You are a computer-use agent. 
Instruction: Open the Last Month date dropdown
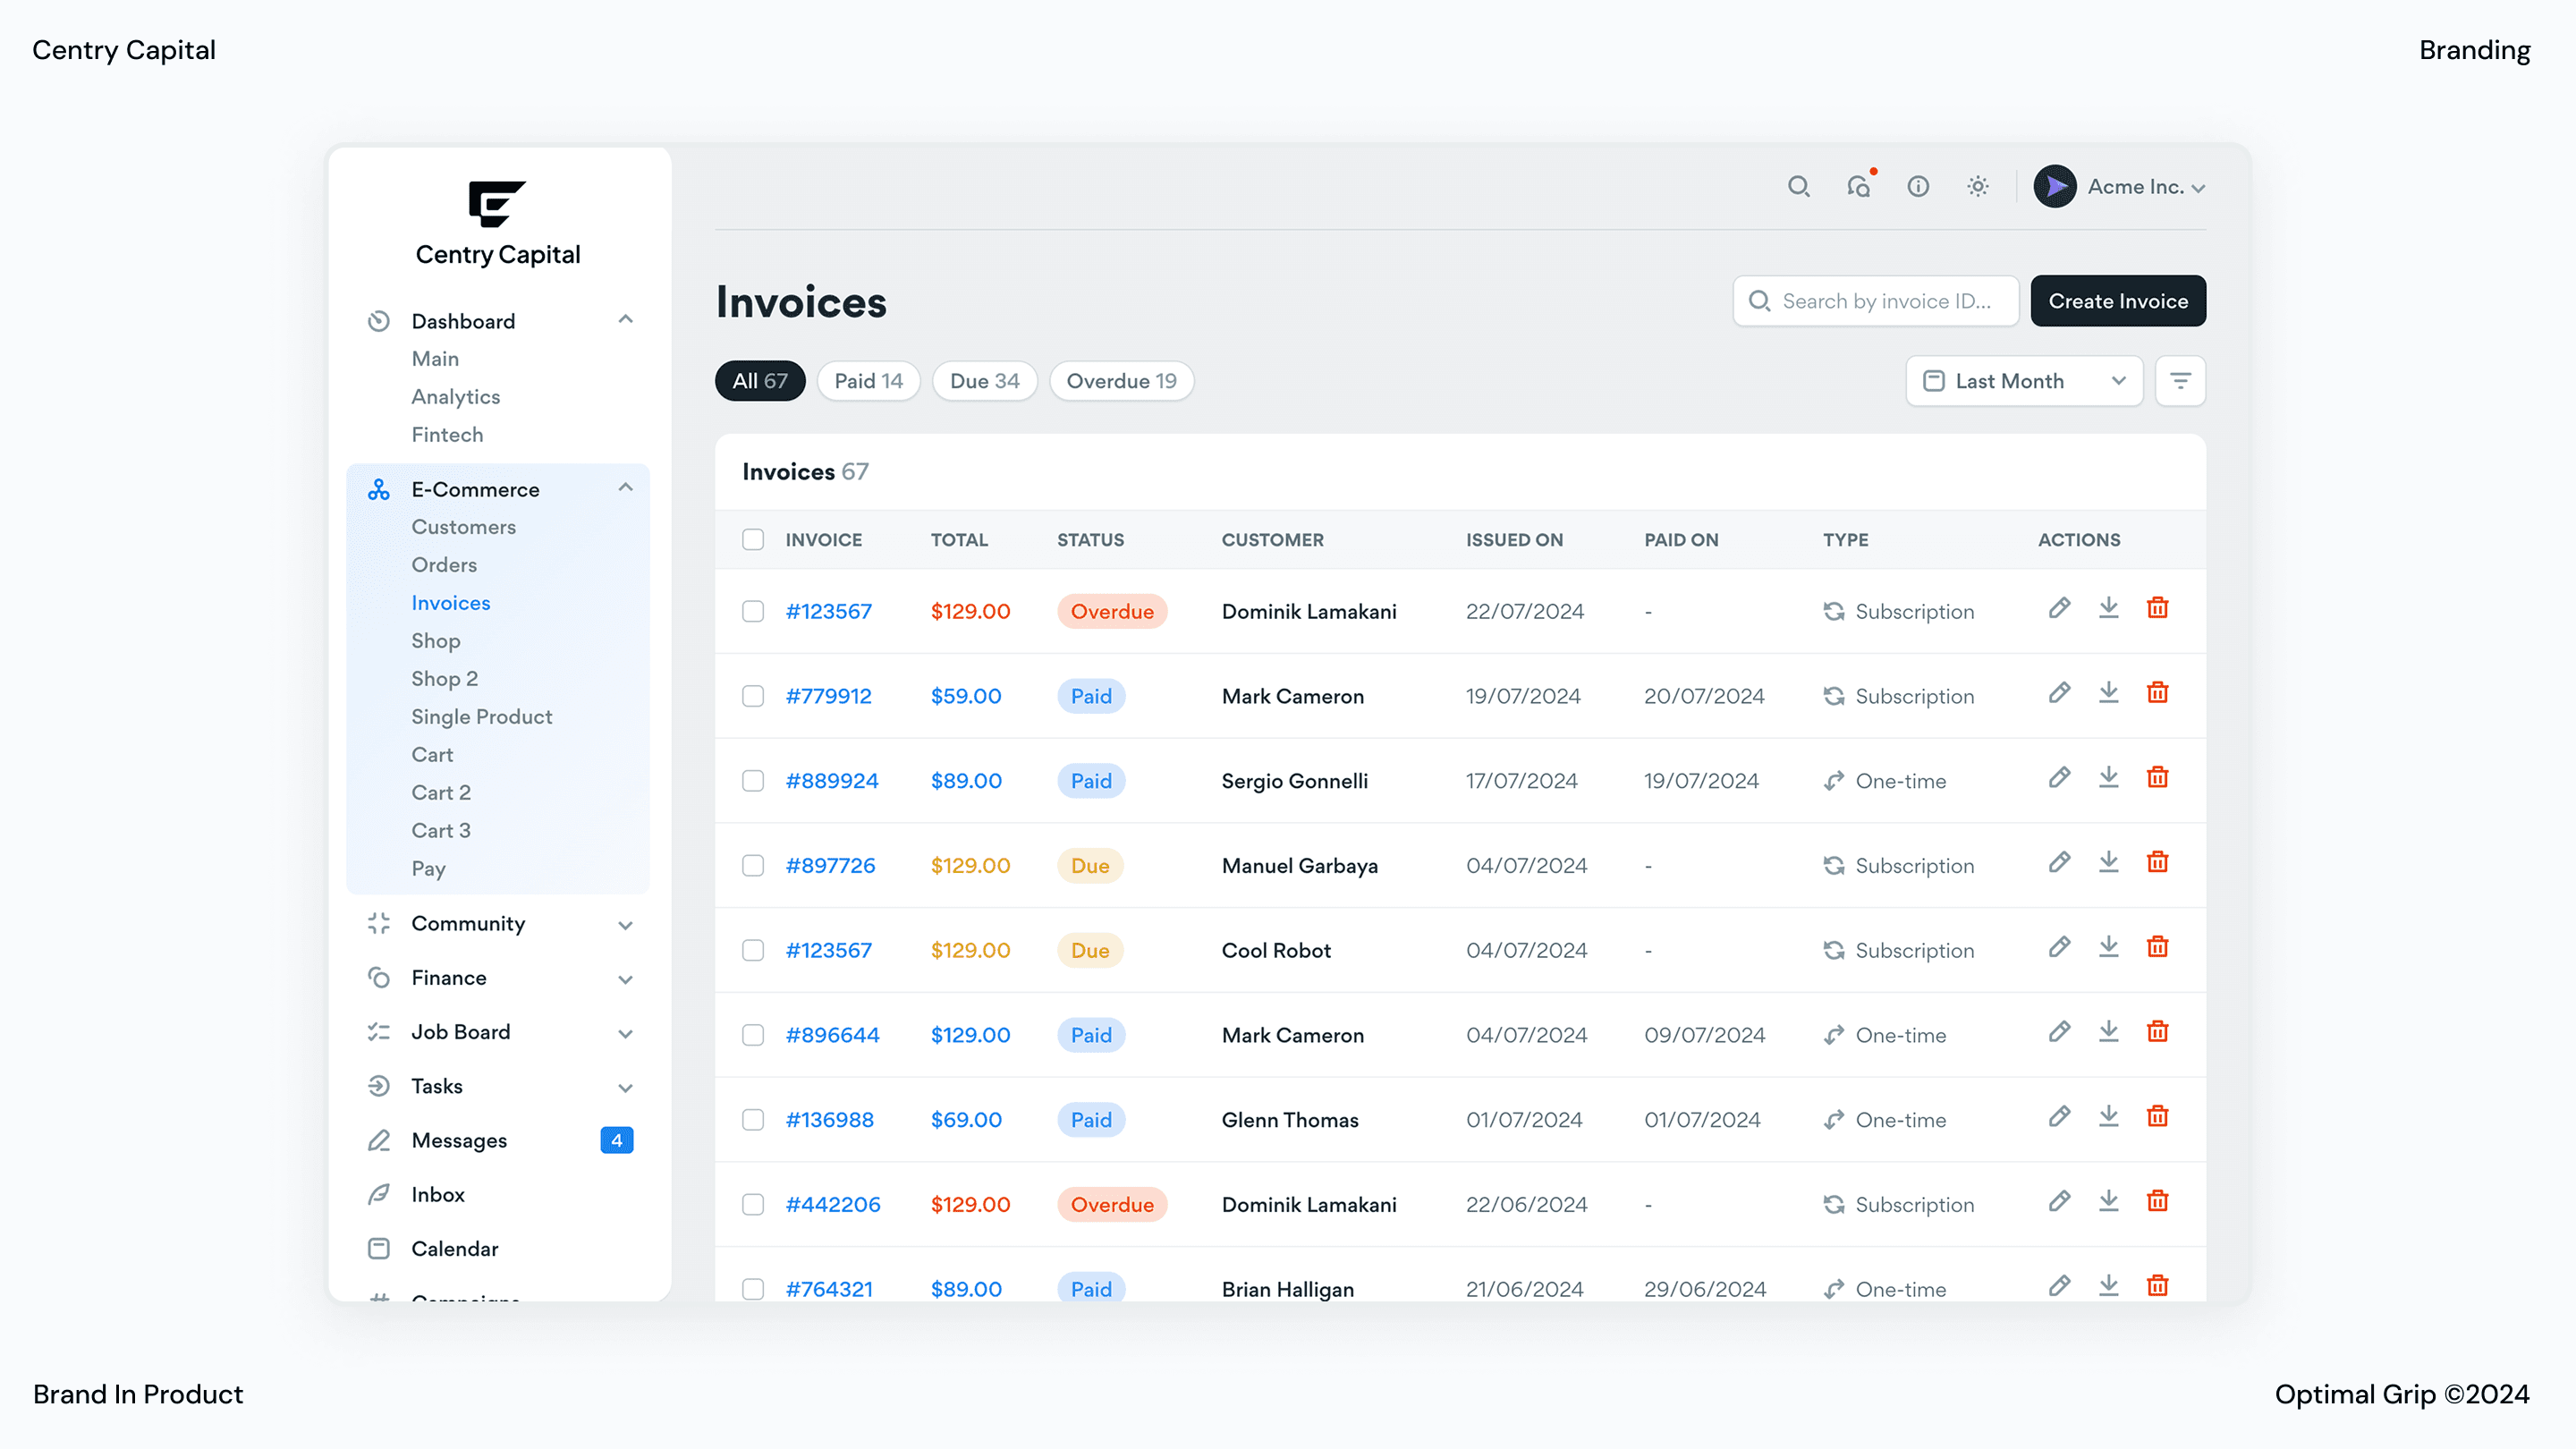pyautogui.click(x=2024, y=381)
